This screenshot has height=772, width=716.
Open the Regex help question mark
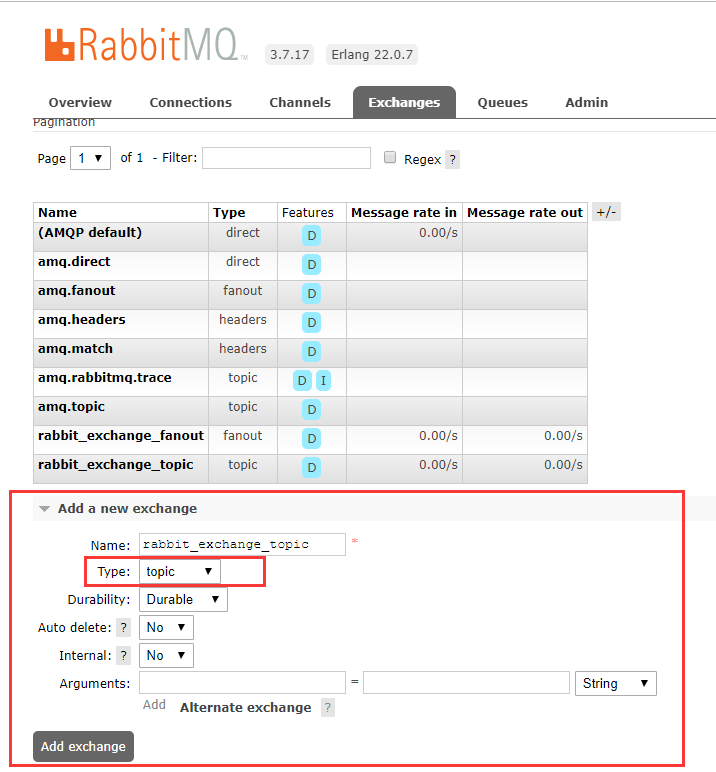(x=453, y=160)
